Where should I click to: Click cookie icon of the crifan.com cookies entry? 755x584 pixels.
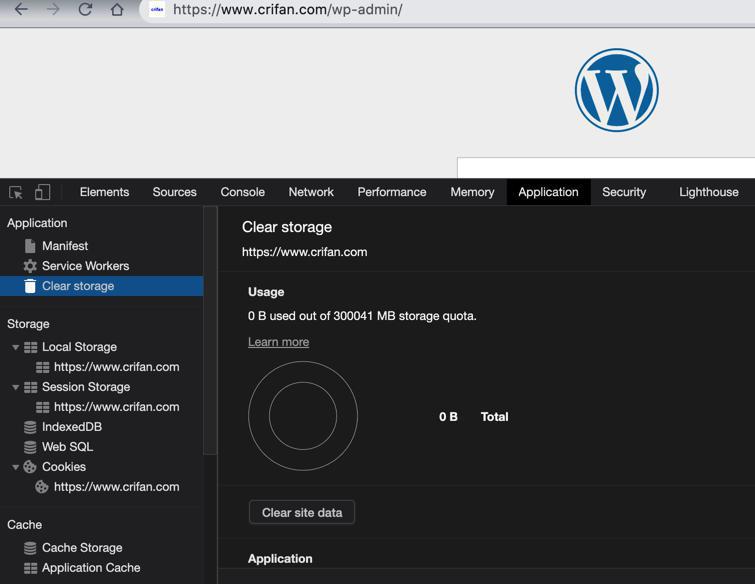point(42,487)
